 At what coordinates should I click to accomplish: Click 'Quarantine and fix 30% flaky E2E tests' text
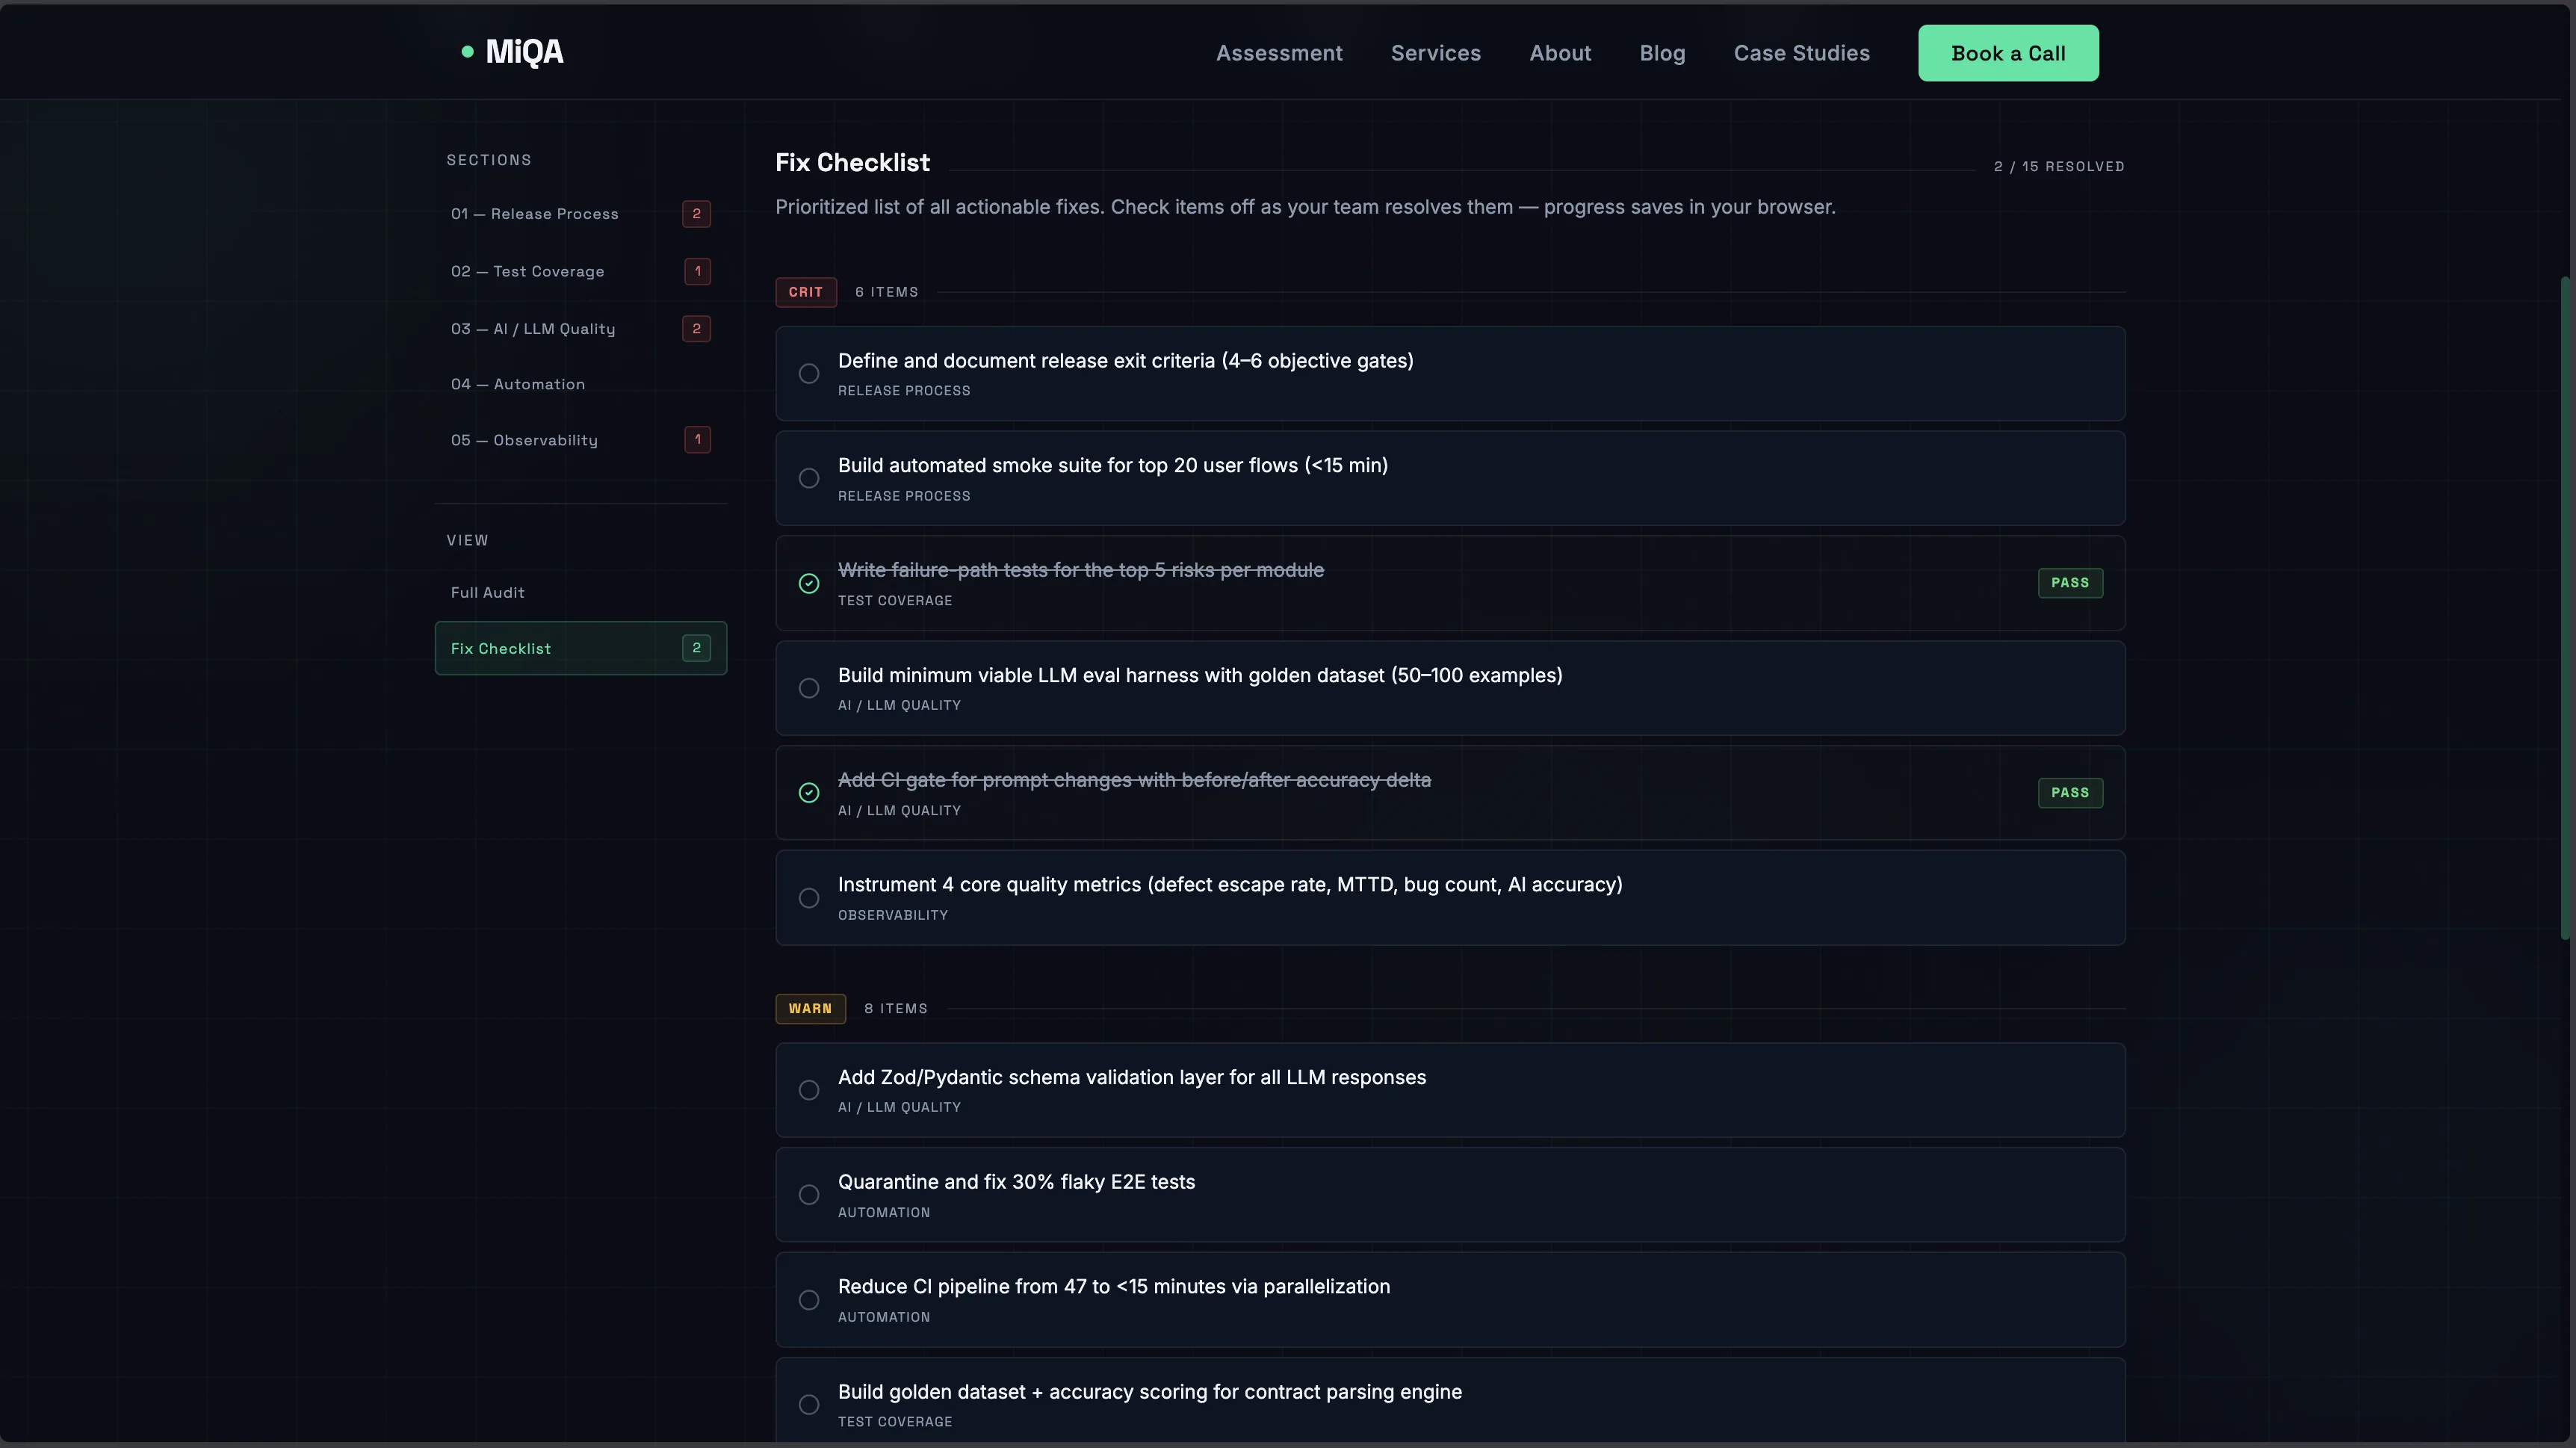[x=1016, y=1182]
